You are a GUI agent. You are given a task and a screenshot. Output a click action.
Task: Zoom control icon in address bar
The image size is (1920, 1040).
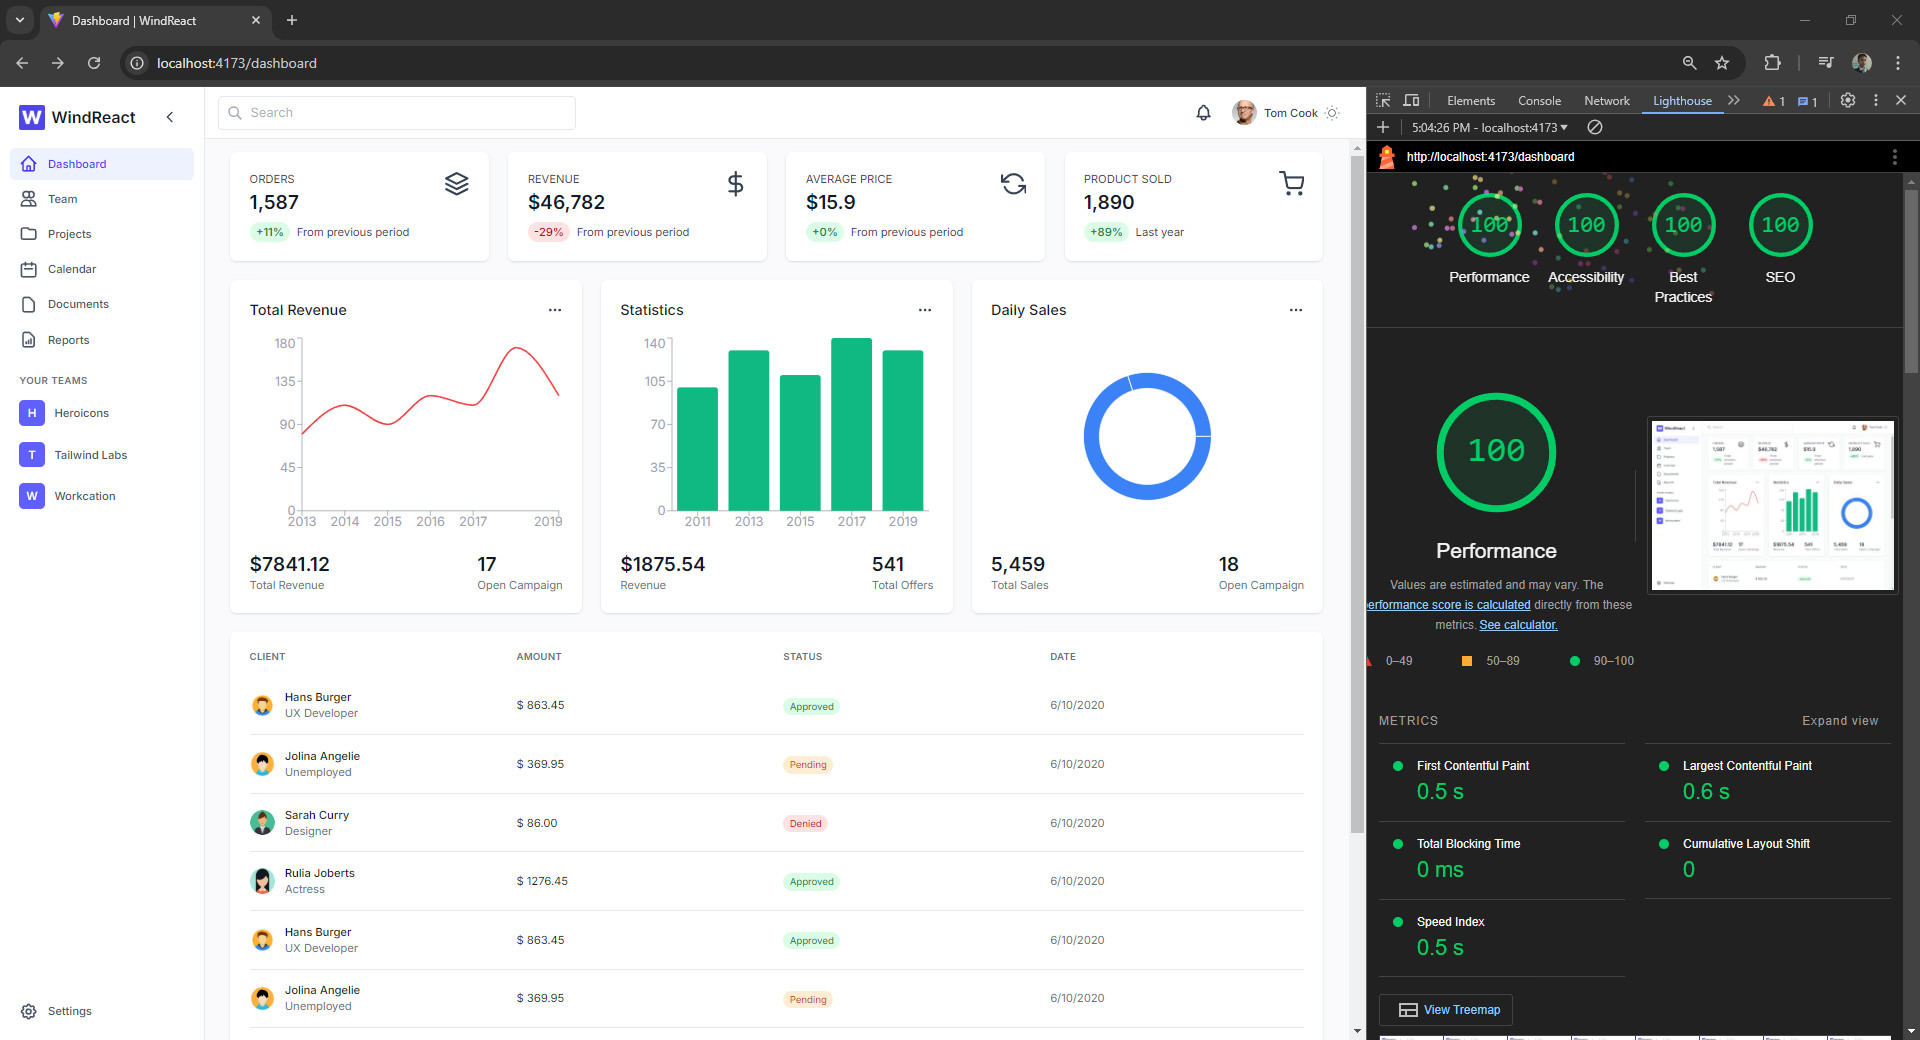click(x=1689, y=63)
